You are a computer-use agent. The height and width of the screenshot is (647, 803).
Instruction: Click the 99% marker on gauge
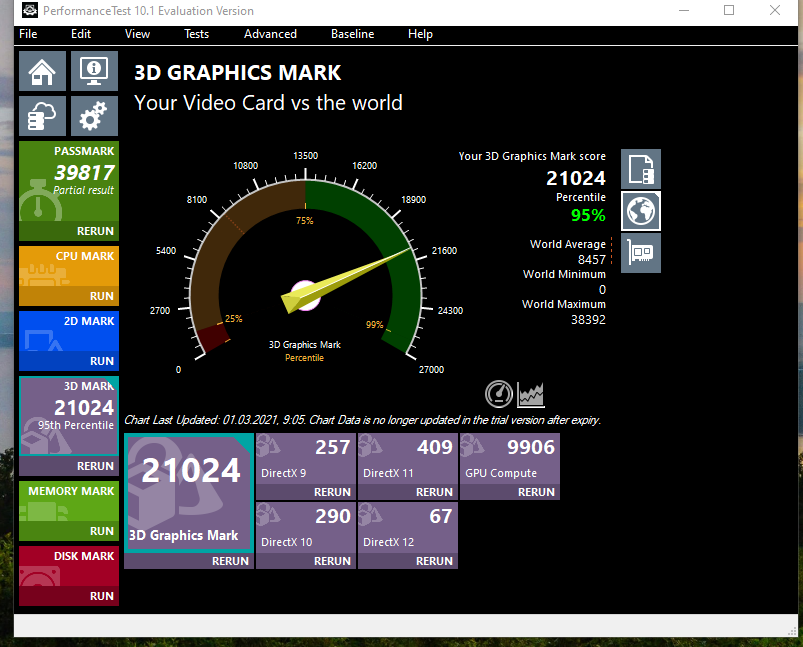pos(374,324)
